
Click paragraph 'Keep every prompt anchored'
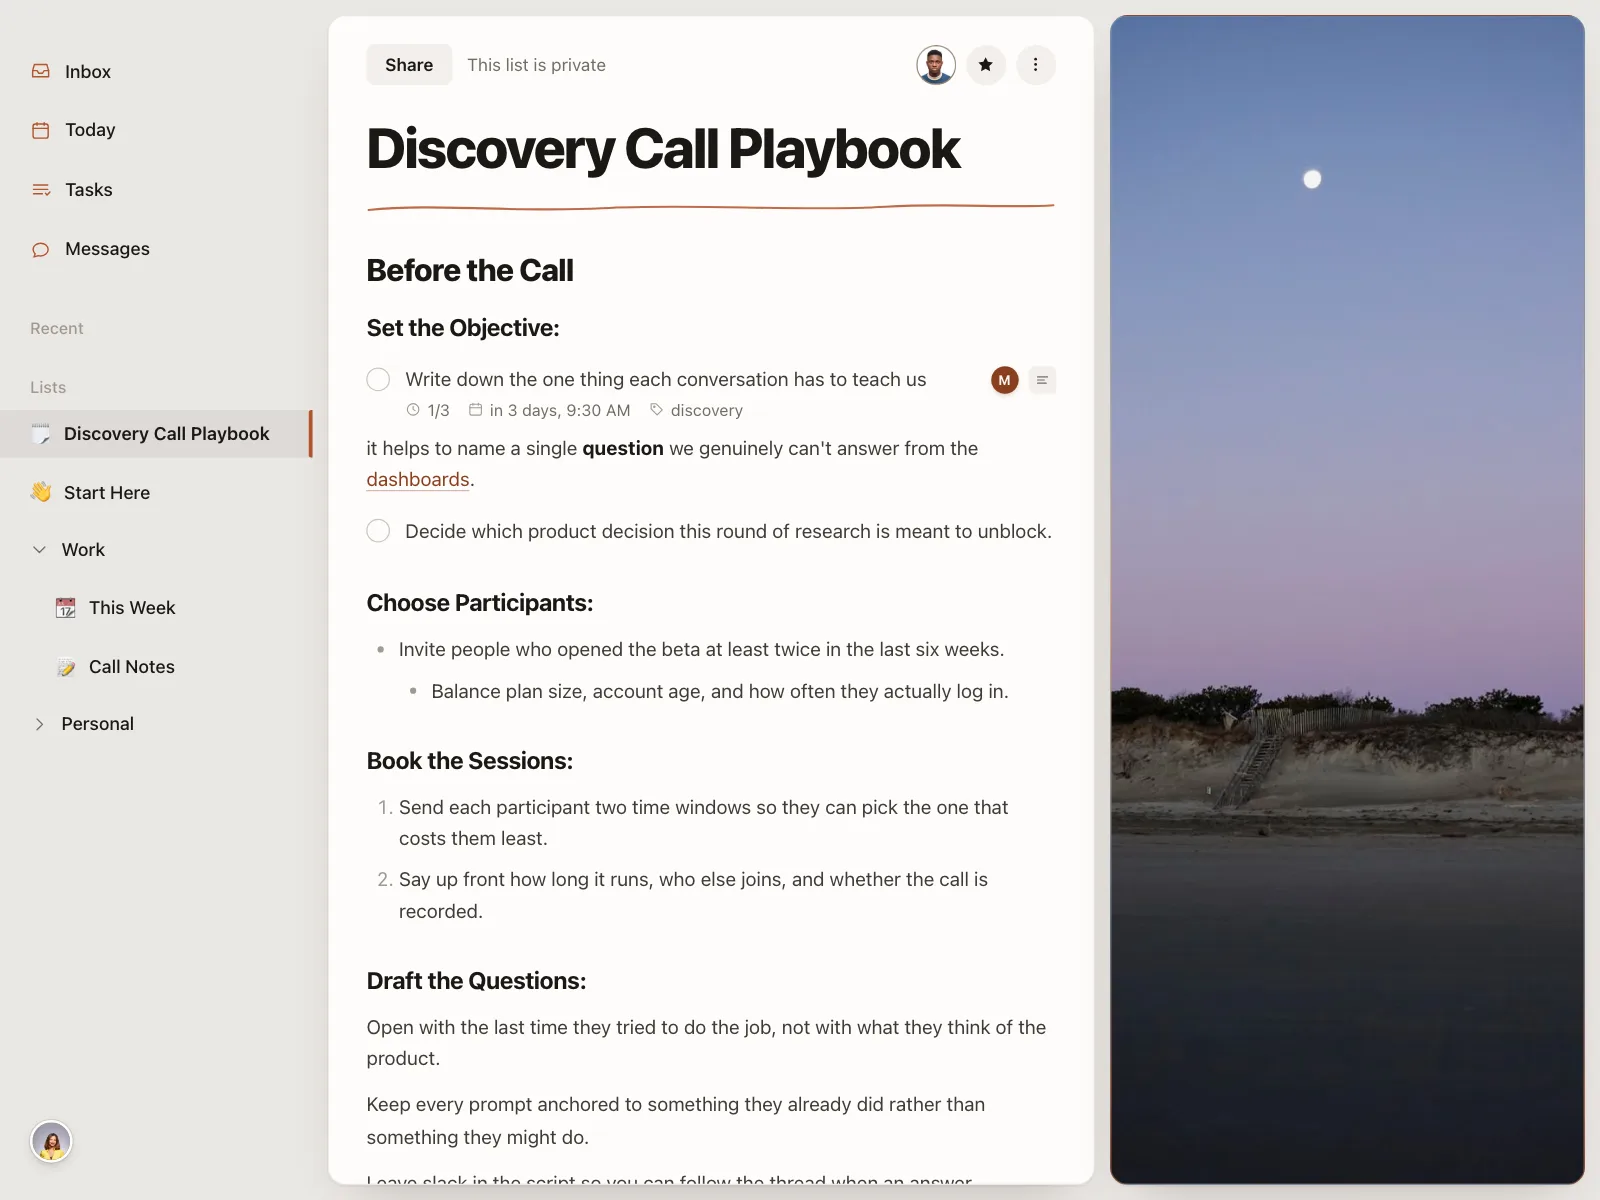676,1121
